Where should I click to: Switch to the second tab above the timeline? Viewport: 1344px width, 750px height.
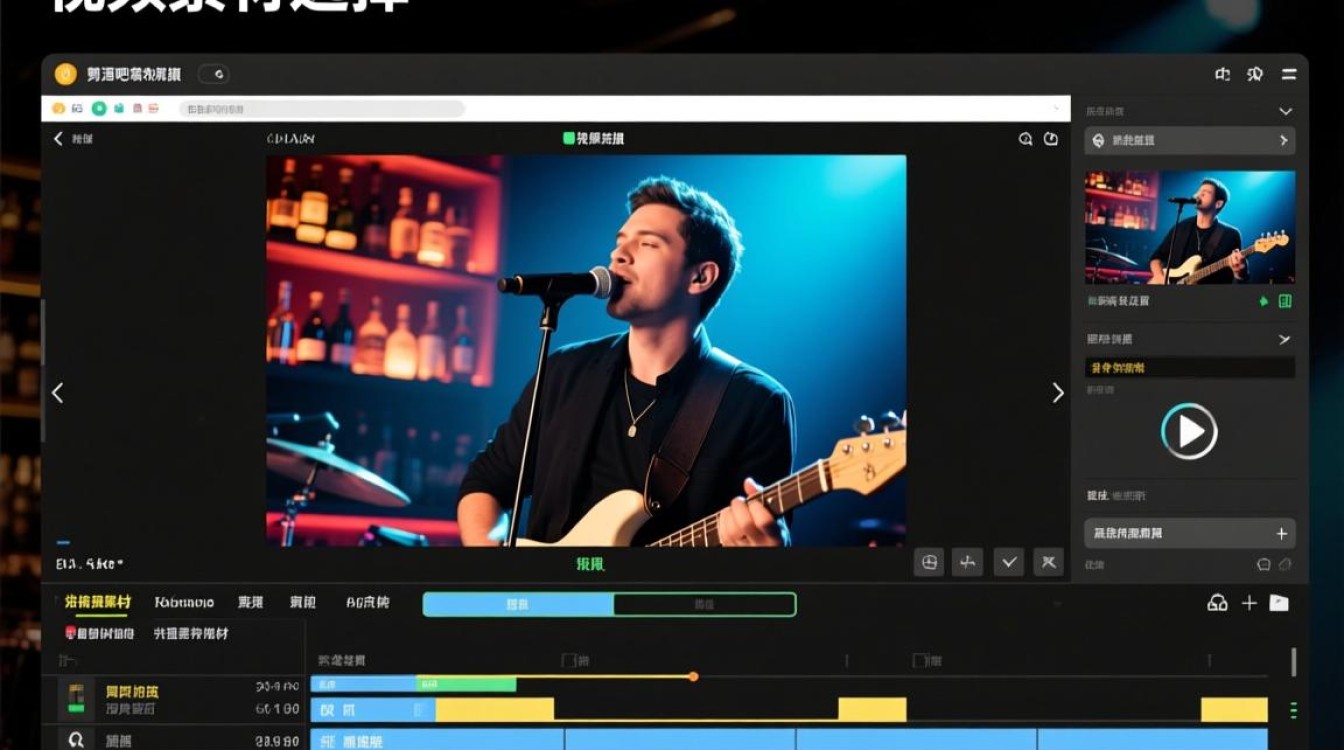coord(185,602)
